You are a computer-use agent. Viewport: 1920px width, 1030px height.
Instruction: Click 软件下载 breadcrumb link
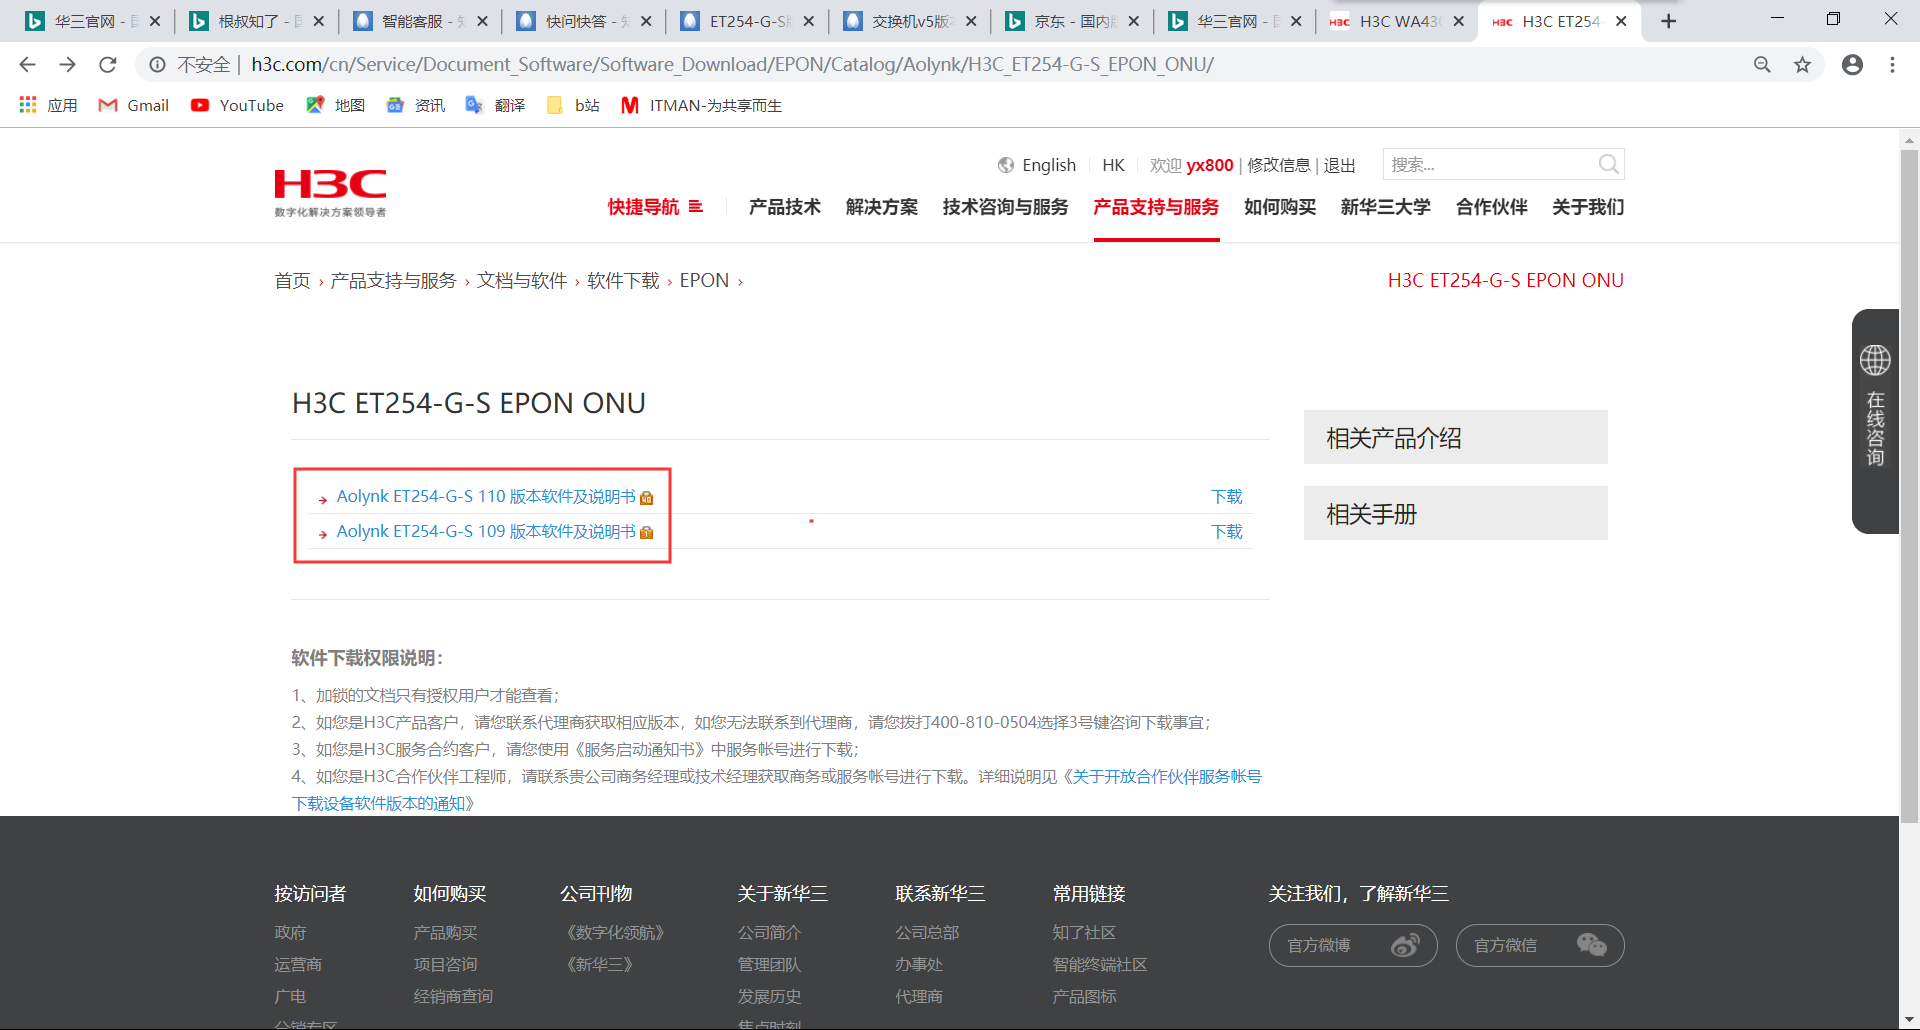(x=623, y=281)
